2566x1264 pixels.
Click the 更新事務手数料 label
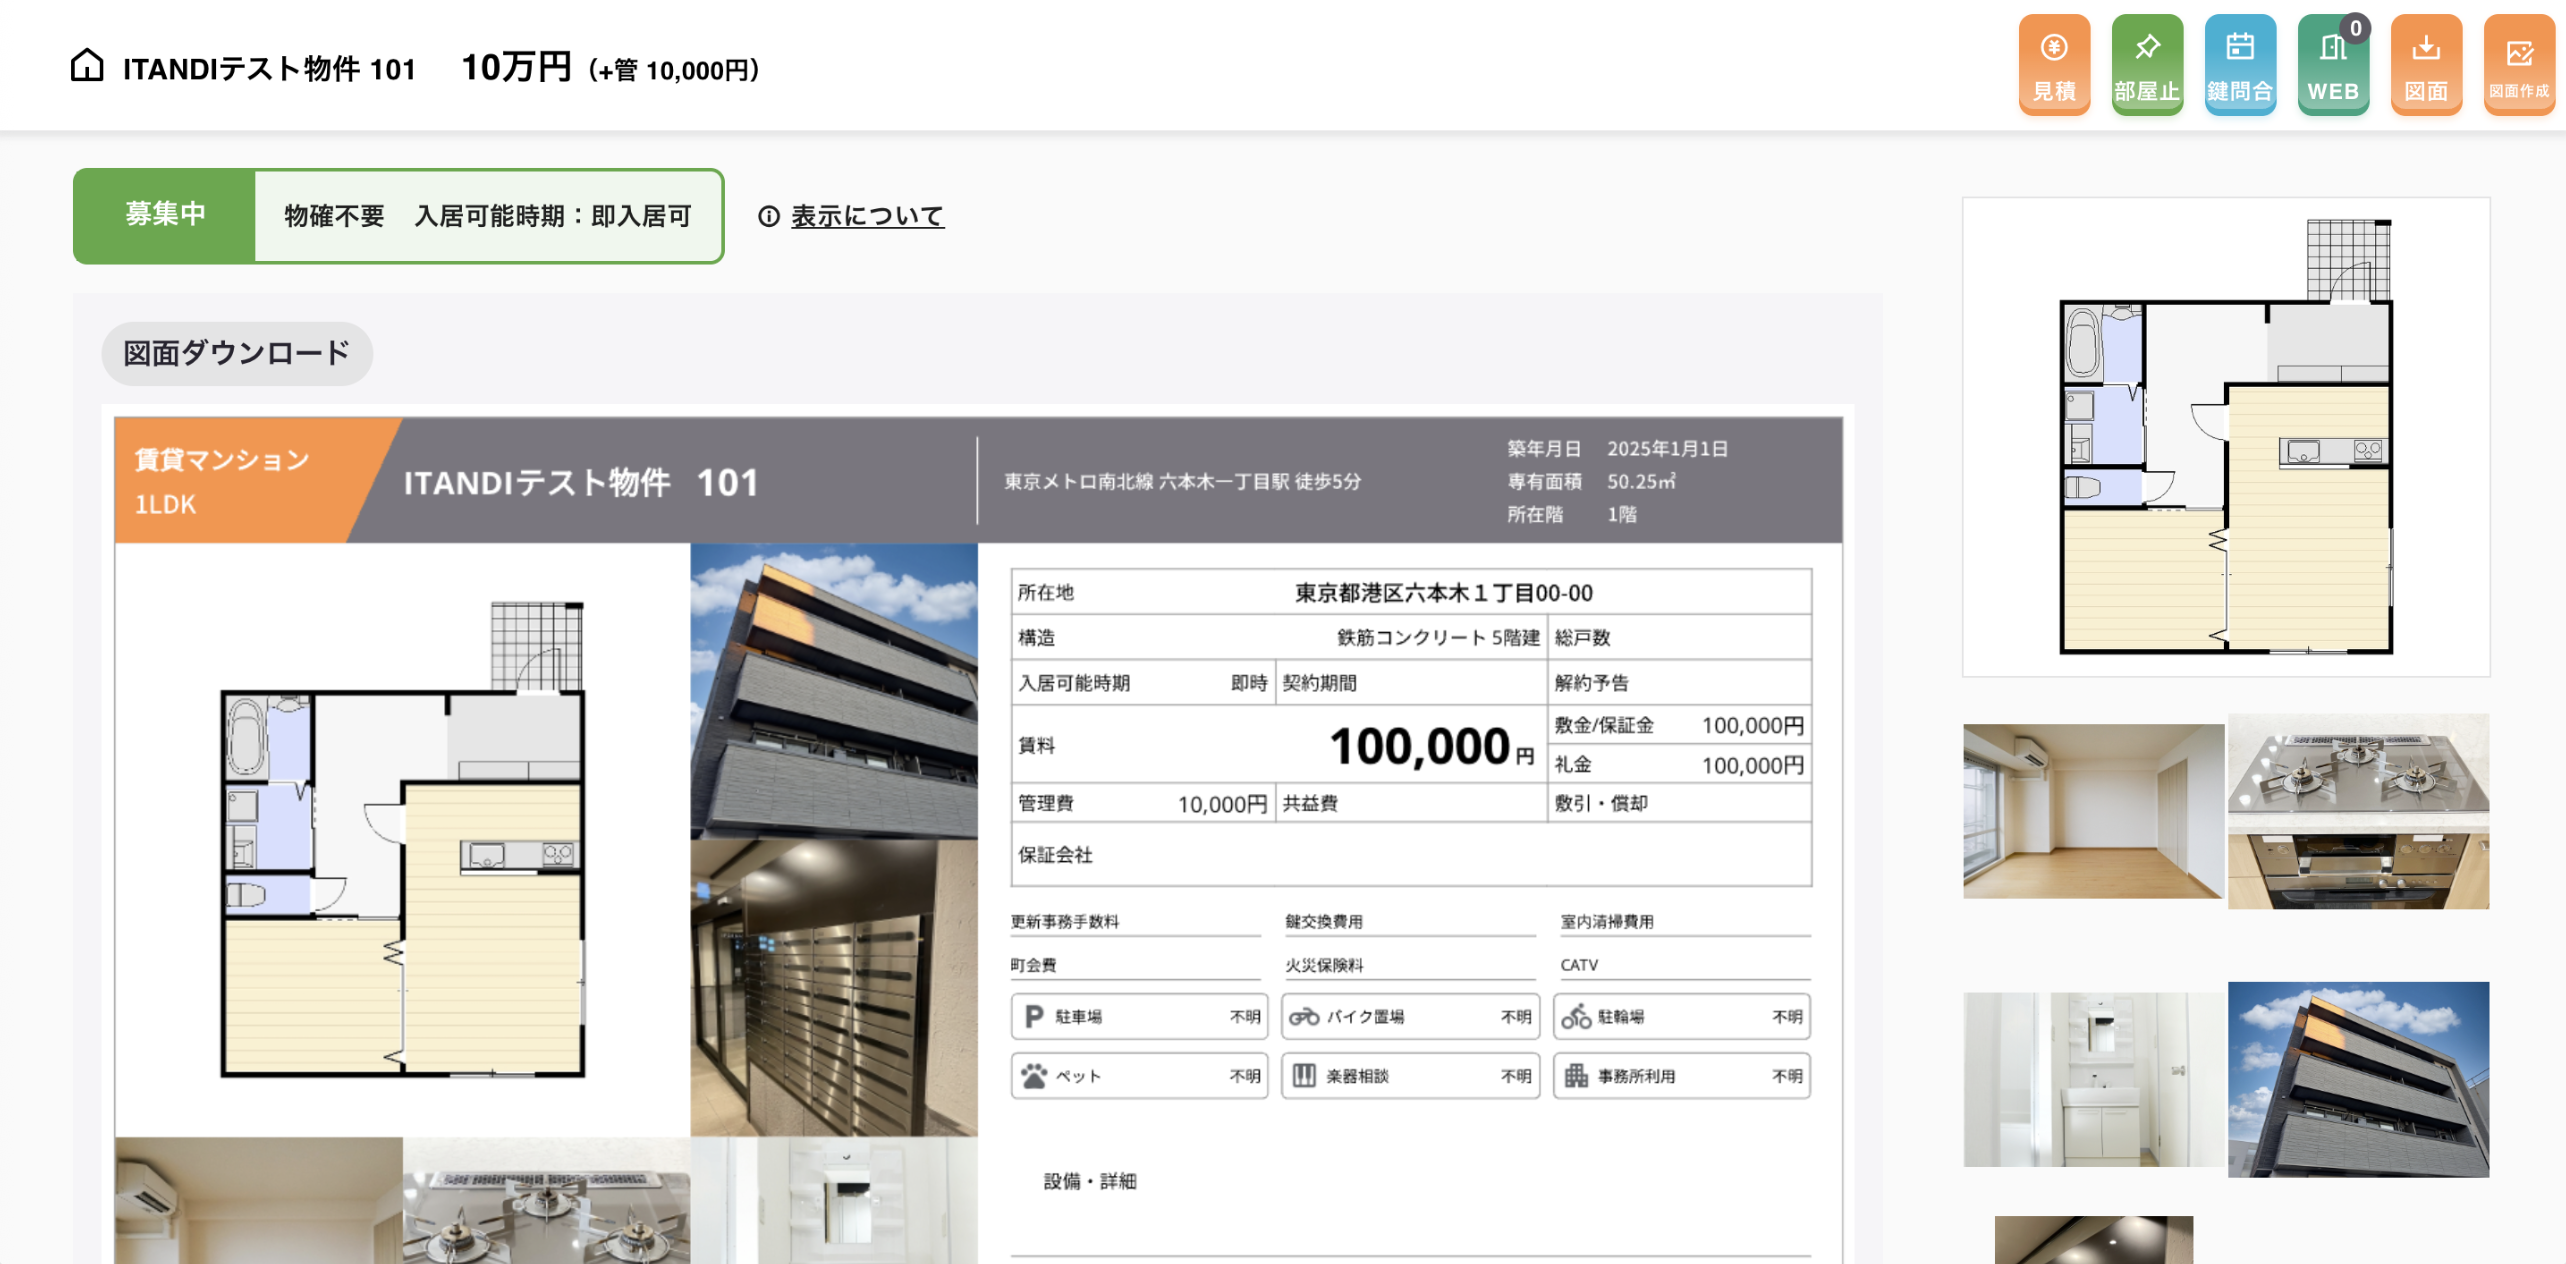tap(1065, 921)
